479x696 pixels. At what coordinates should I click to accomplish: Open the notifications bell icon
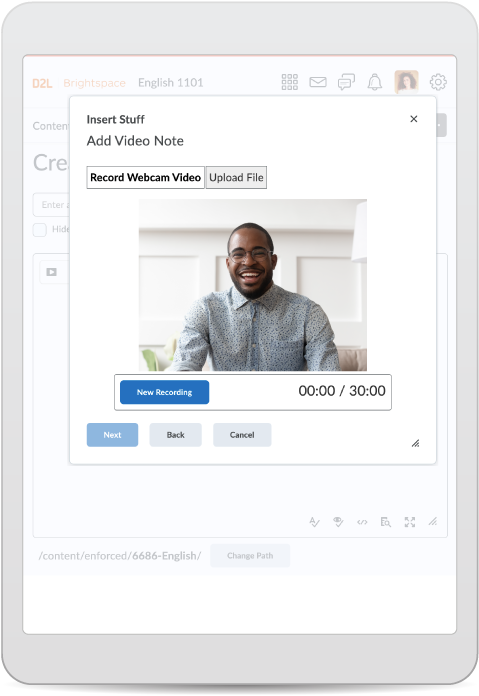pyautogui.click(x=375, y=82)
